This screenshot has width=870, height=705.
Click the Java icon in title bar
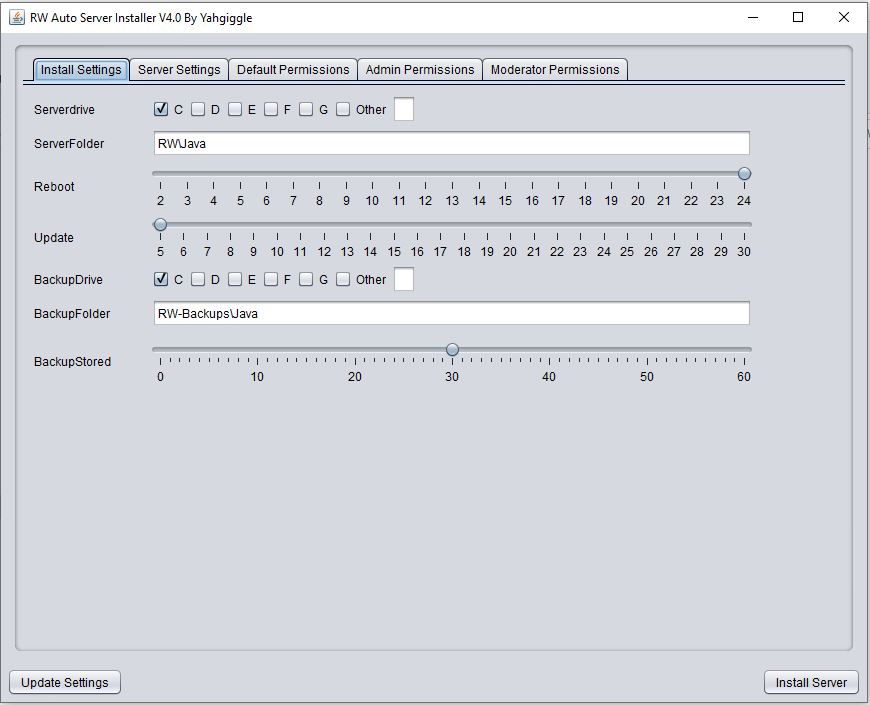coord(17,17)
